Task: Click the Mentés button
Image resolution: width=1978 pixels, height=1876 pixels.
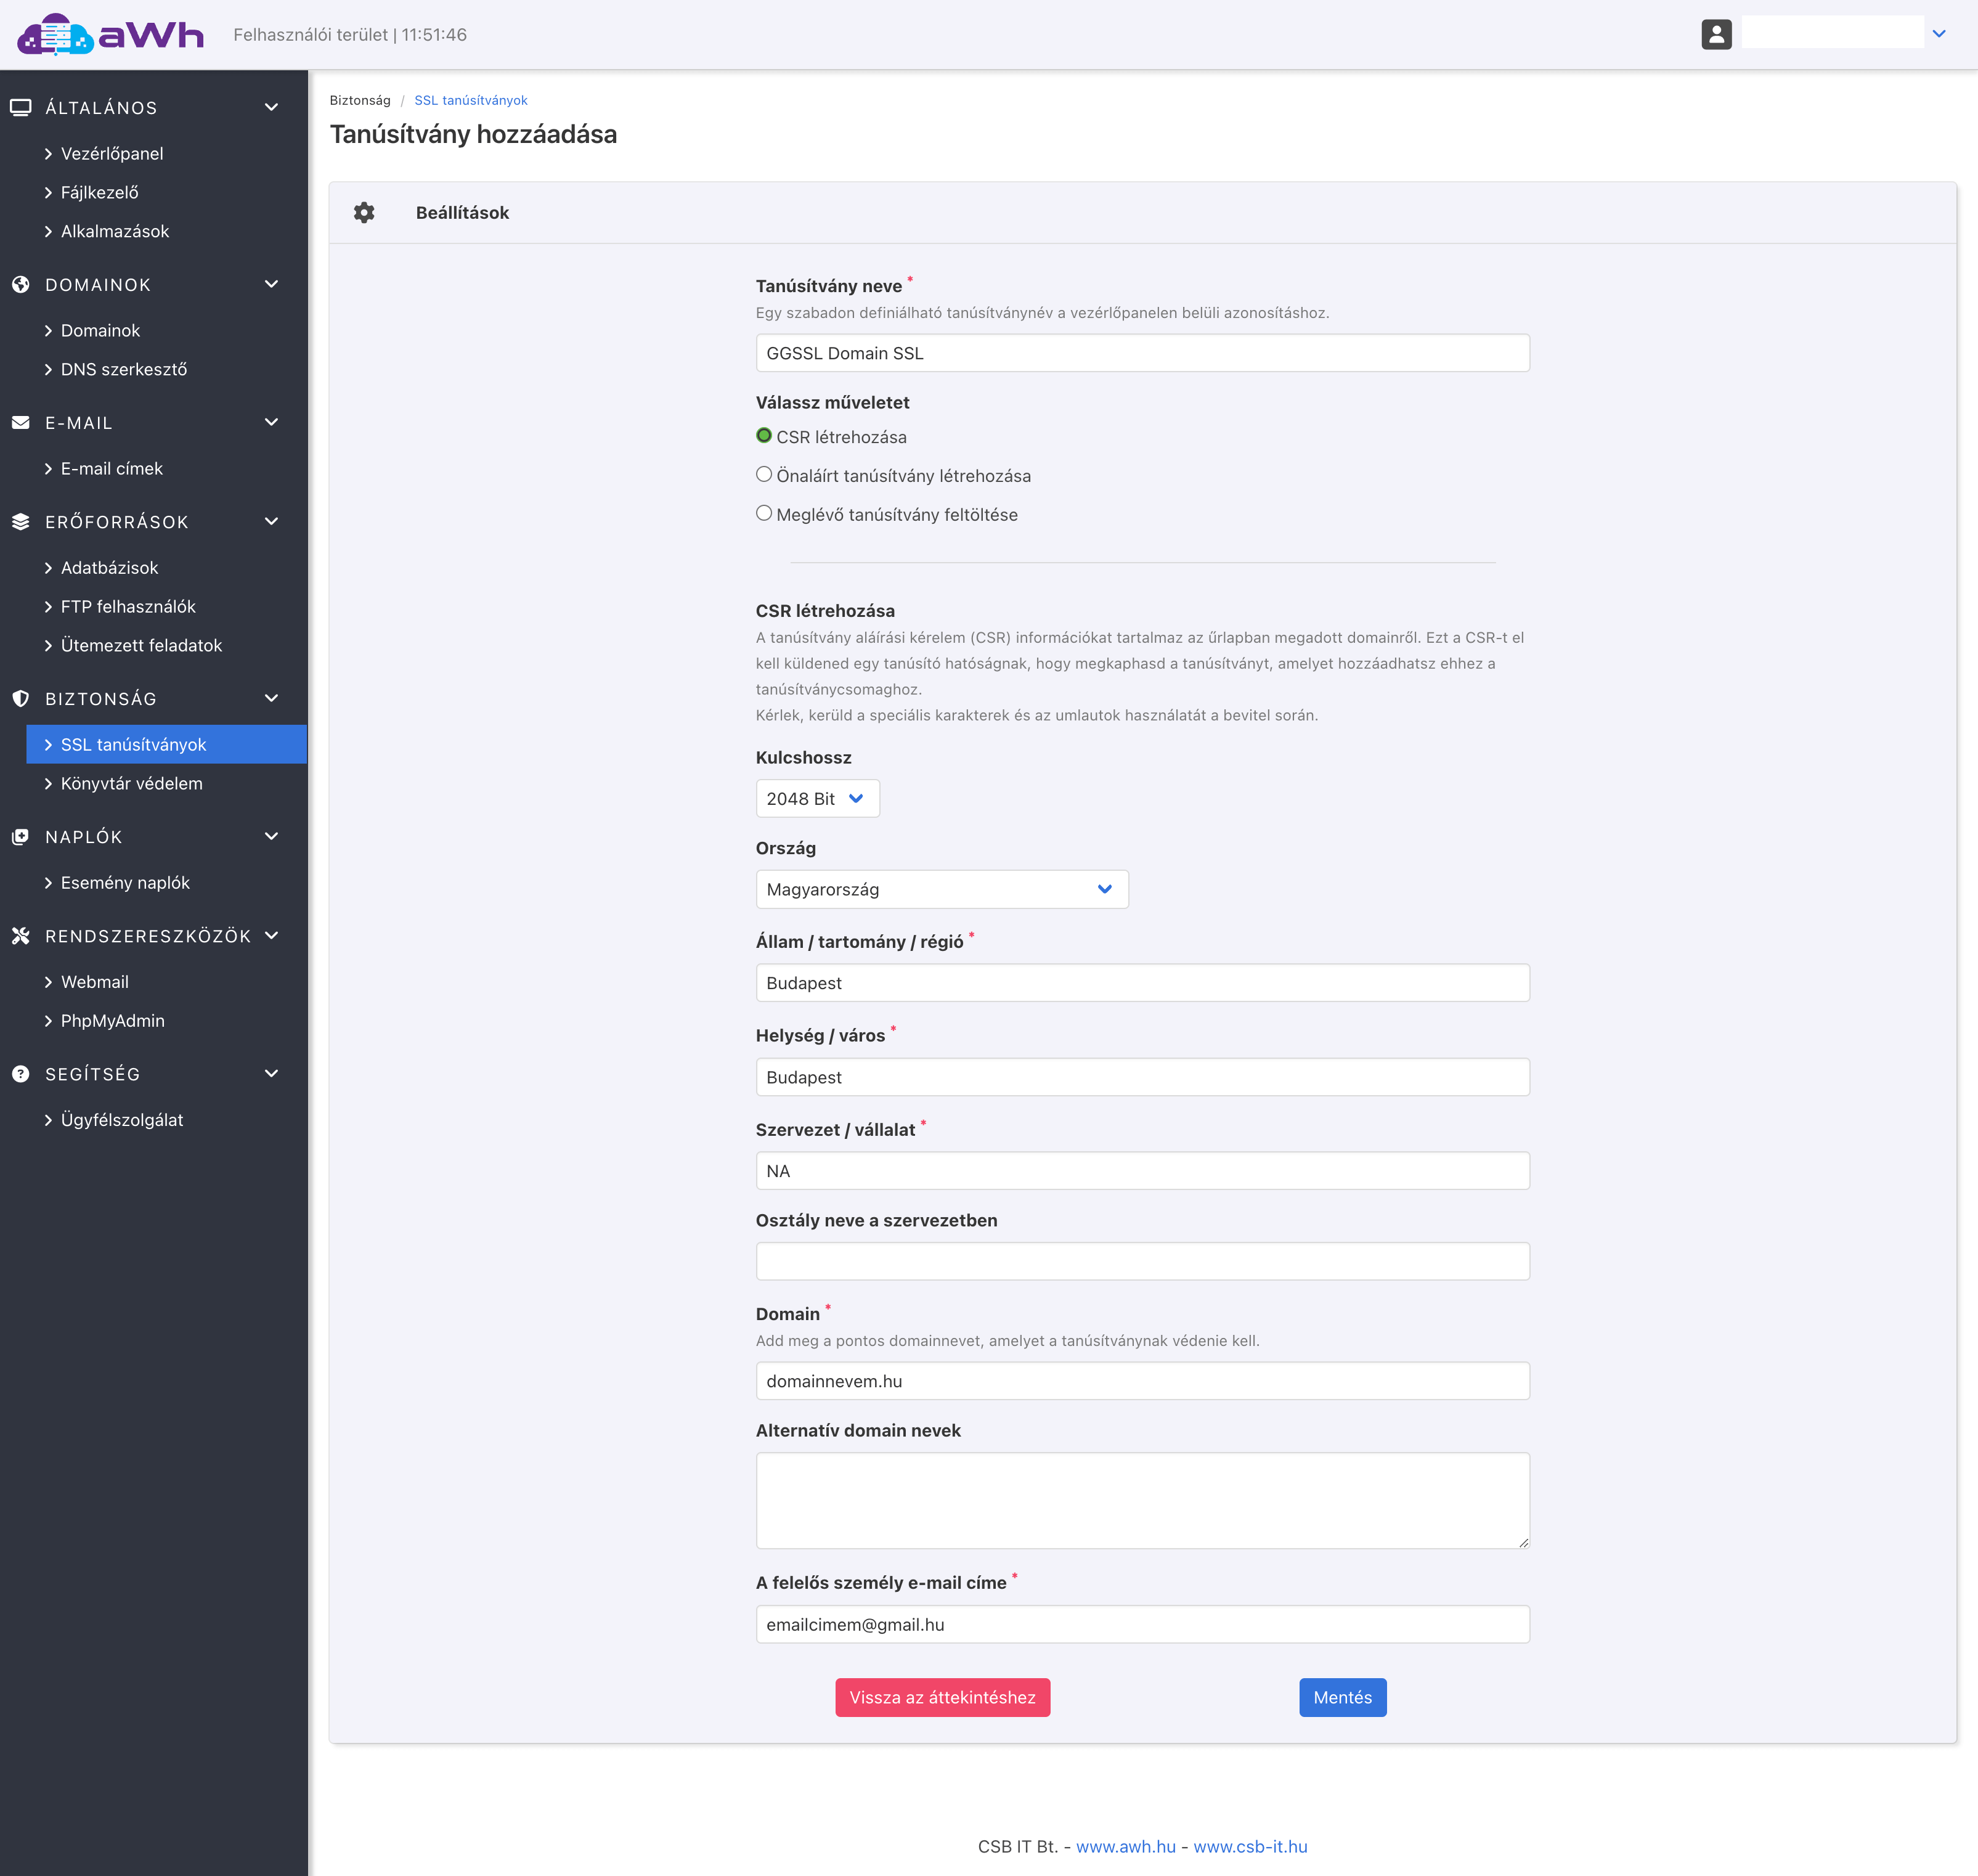Action: pyautogui.click(x=1342, y=1697)
